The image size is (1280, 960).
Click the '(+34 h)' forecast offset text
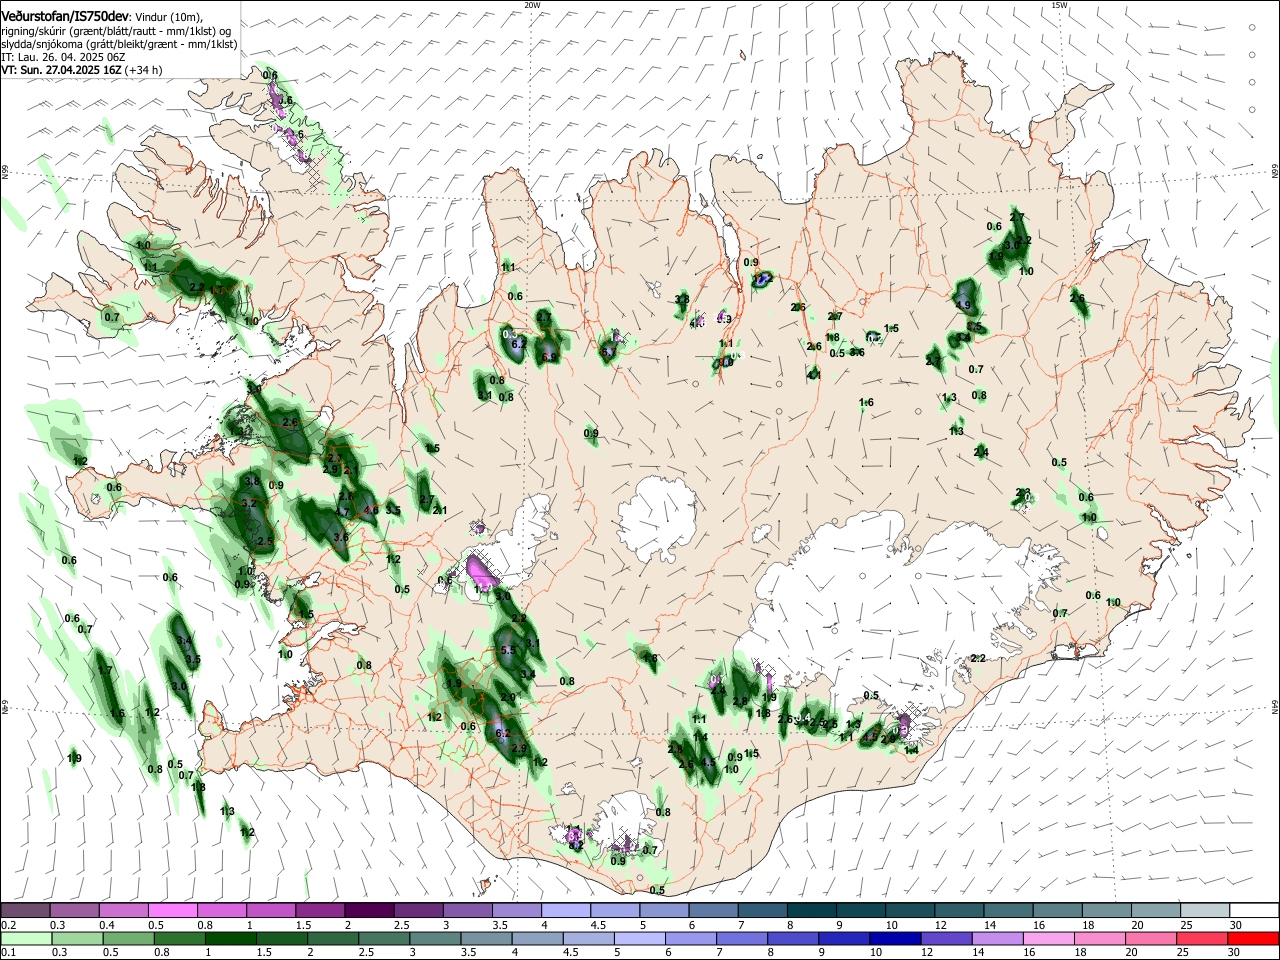point(144,70)
